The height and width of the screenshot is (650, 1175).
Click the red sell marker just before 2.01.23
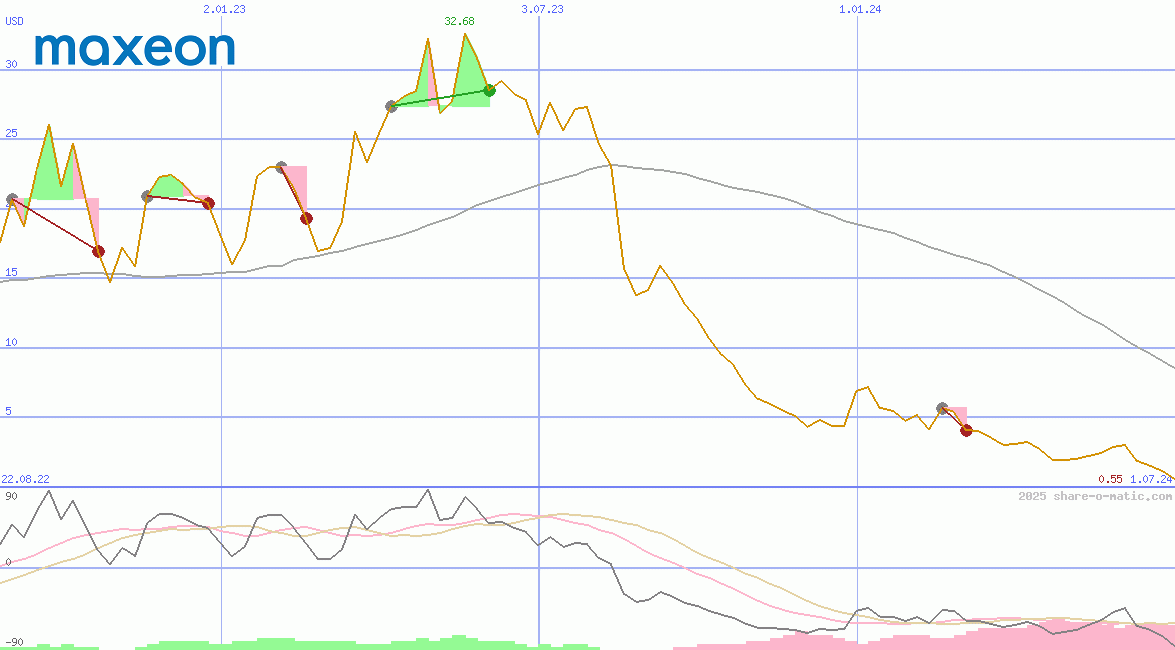point(209,203)
